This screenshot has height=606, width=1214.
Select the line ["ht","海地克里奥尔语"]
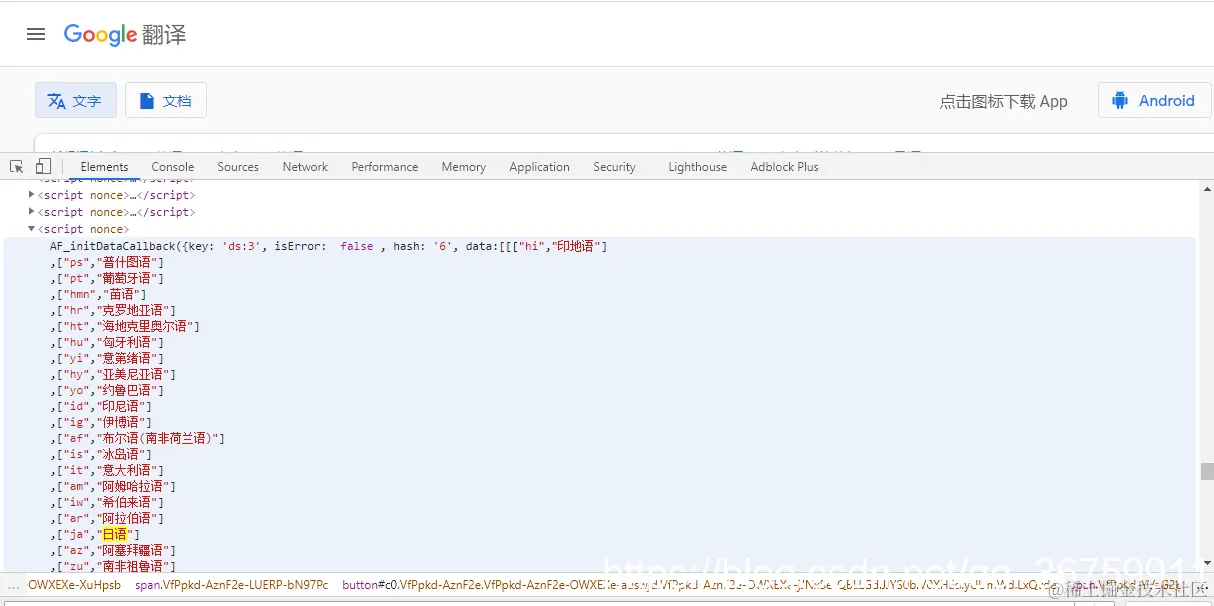(x=125, y=326)
